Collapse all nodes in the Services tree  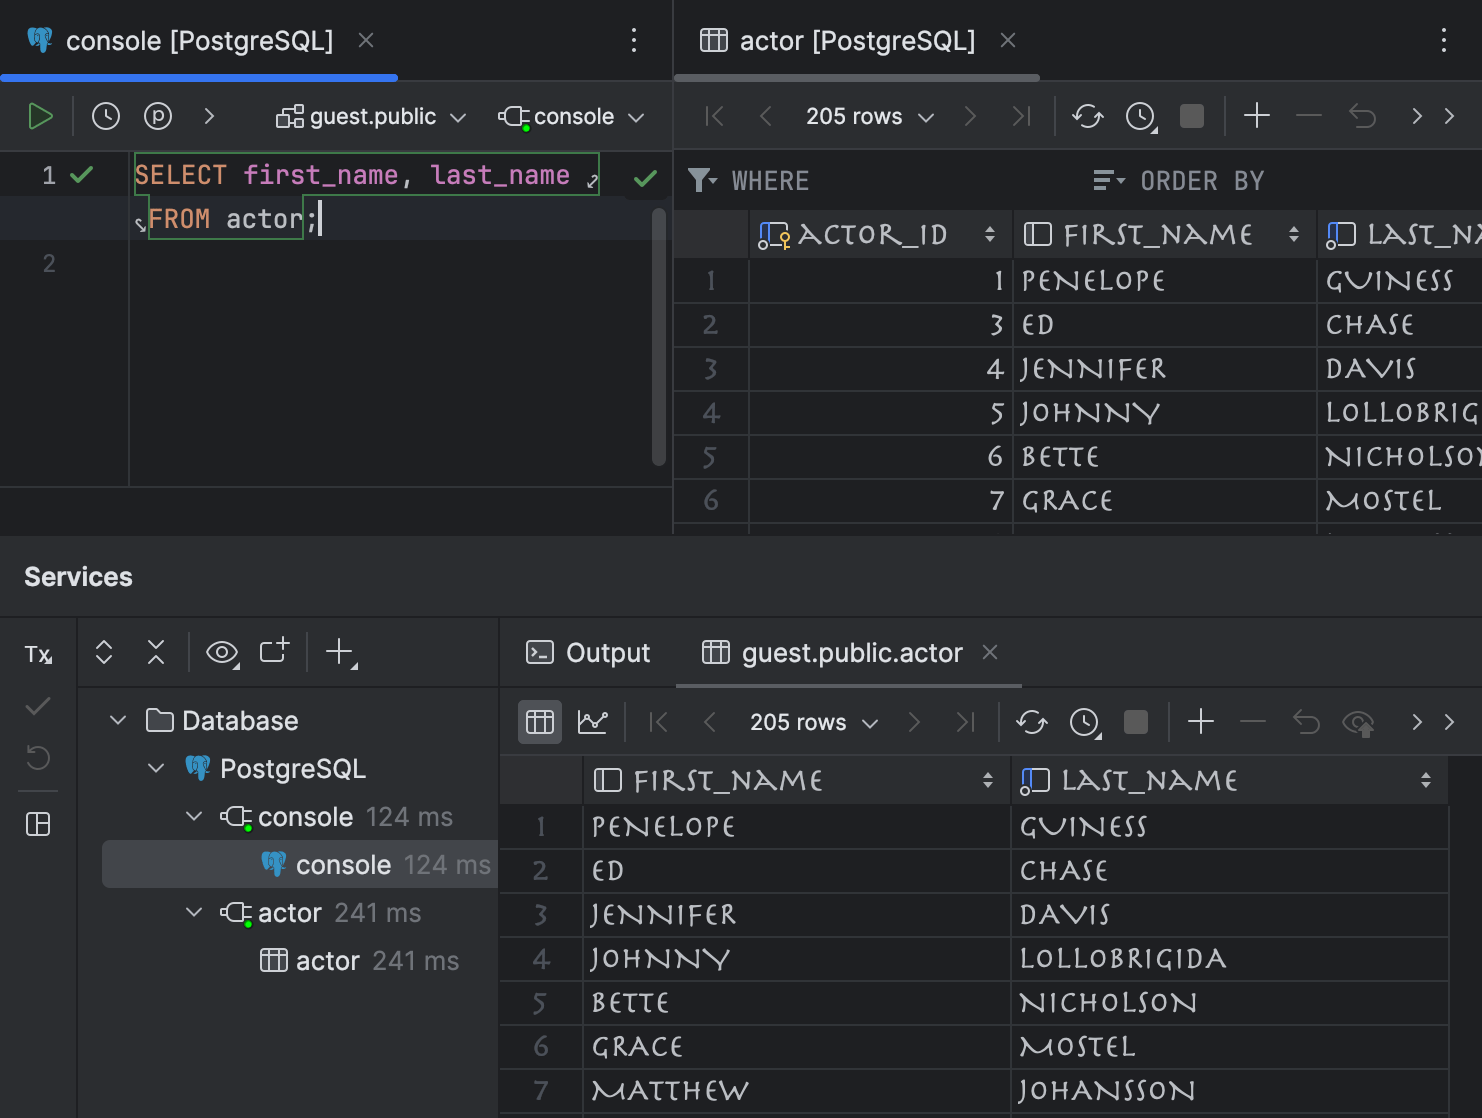pos(156,652)
